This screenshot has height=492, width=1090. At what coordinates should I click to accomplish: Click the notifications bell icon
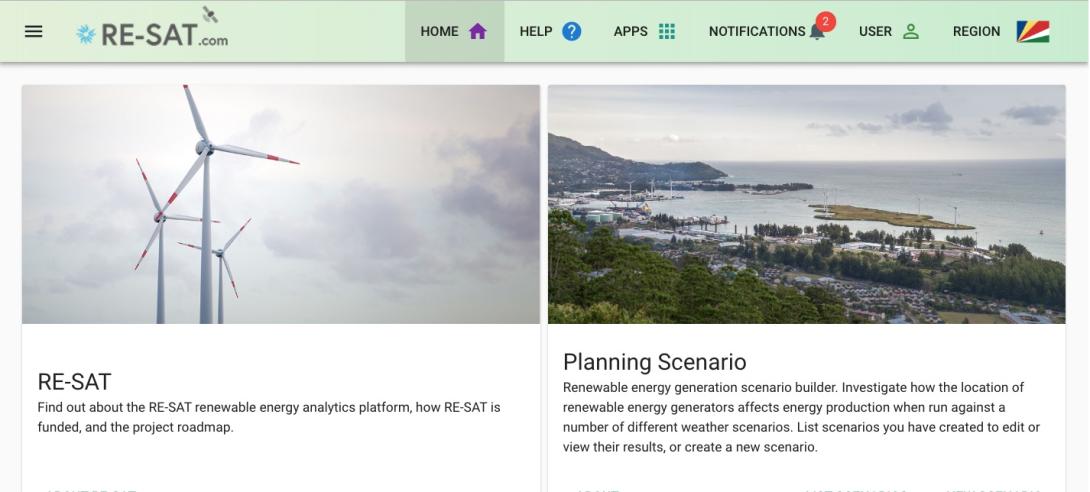tap(818, 32)
